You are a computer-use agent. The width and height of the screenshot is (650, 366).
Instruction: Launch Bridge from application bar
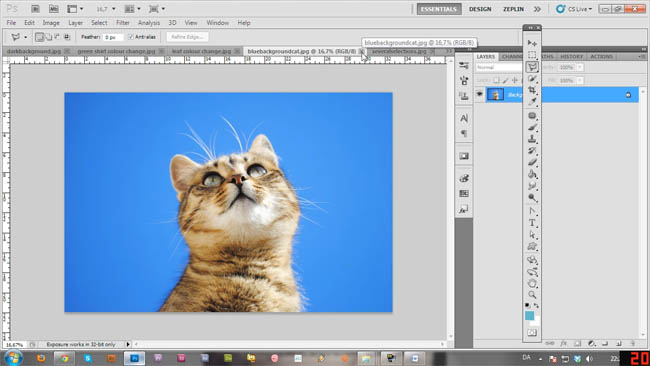point(35,9)
